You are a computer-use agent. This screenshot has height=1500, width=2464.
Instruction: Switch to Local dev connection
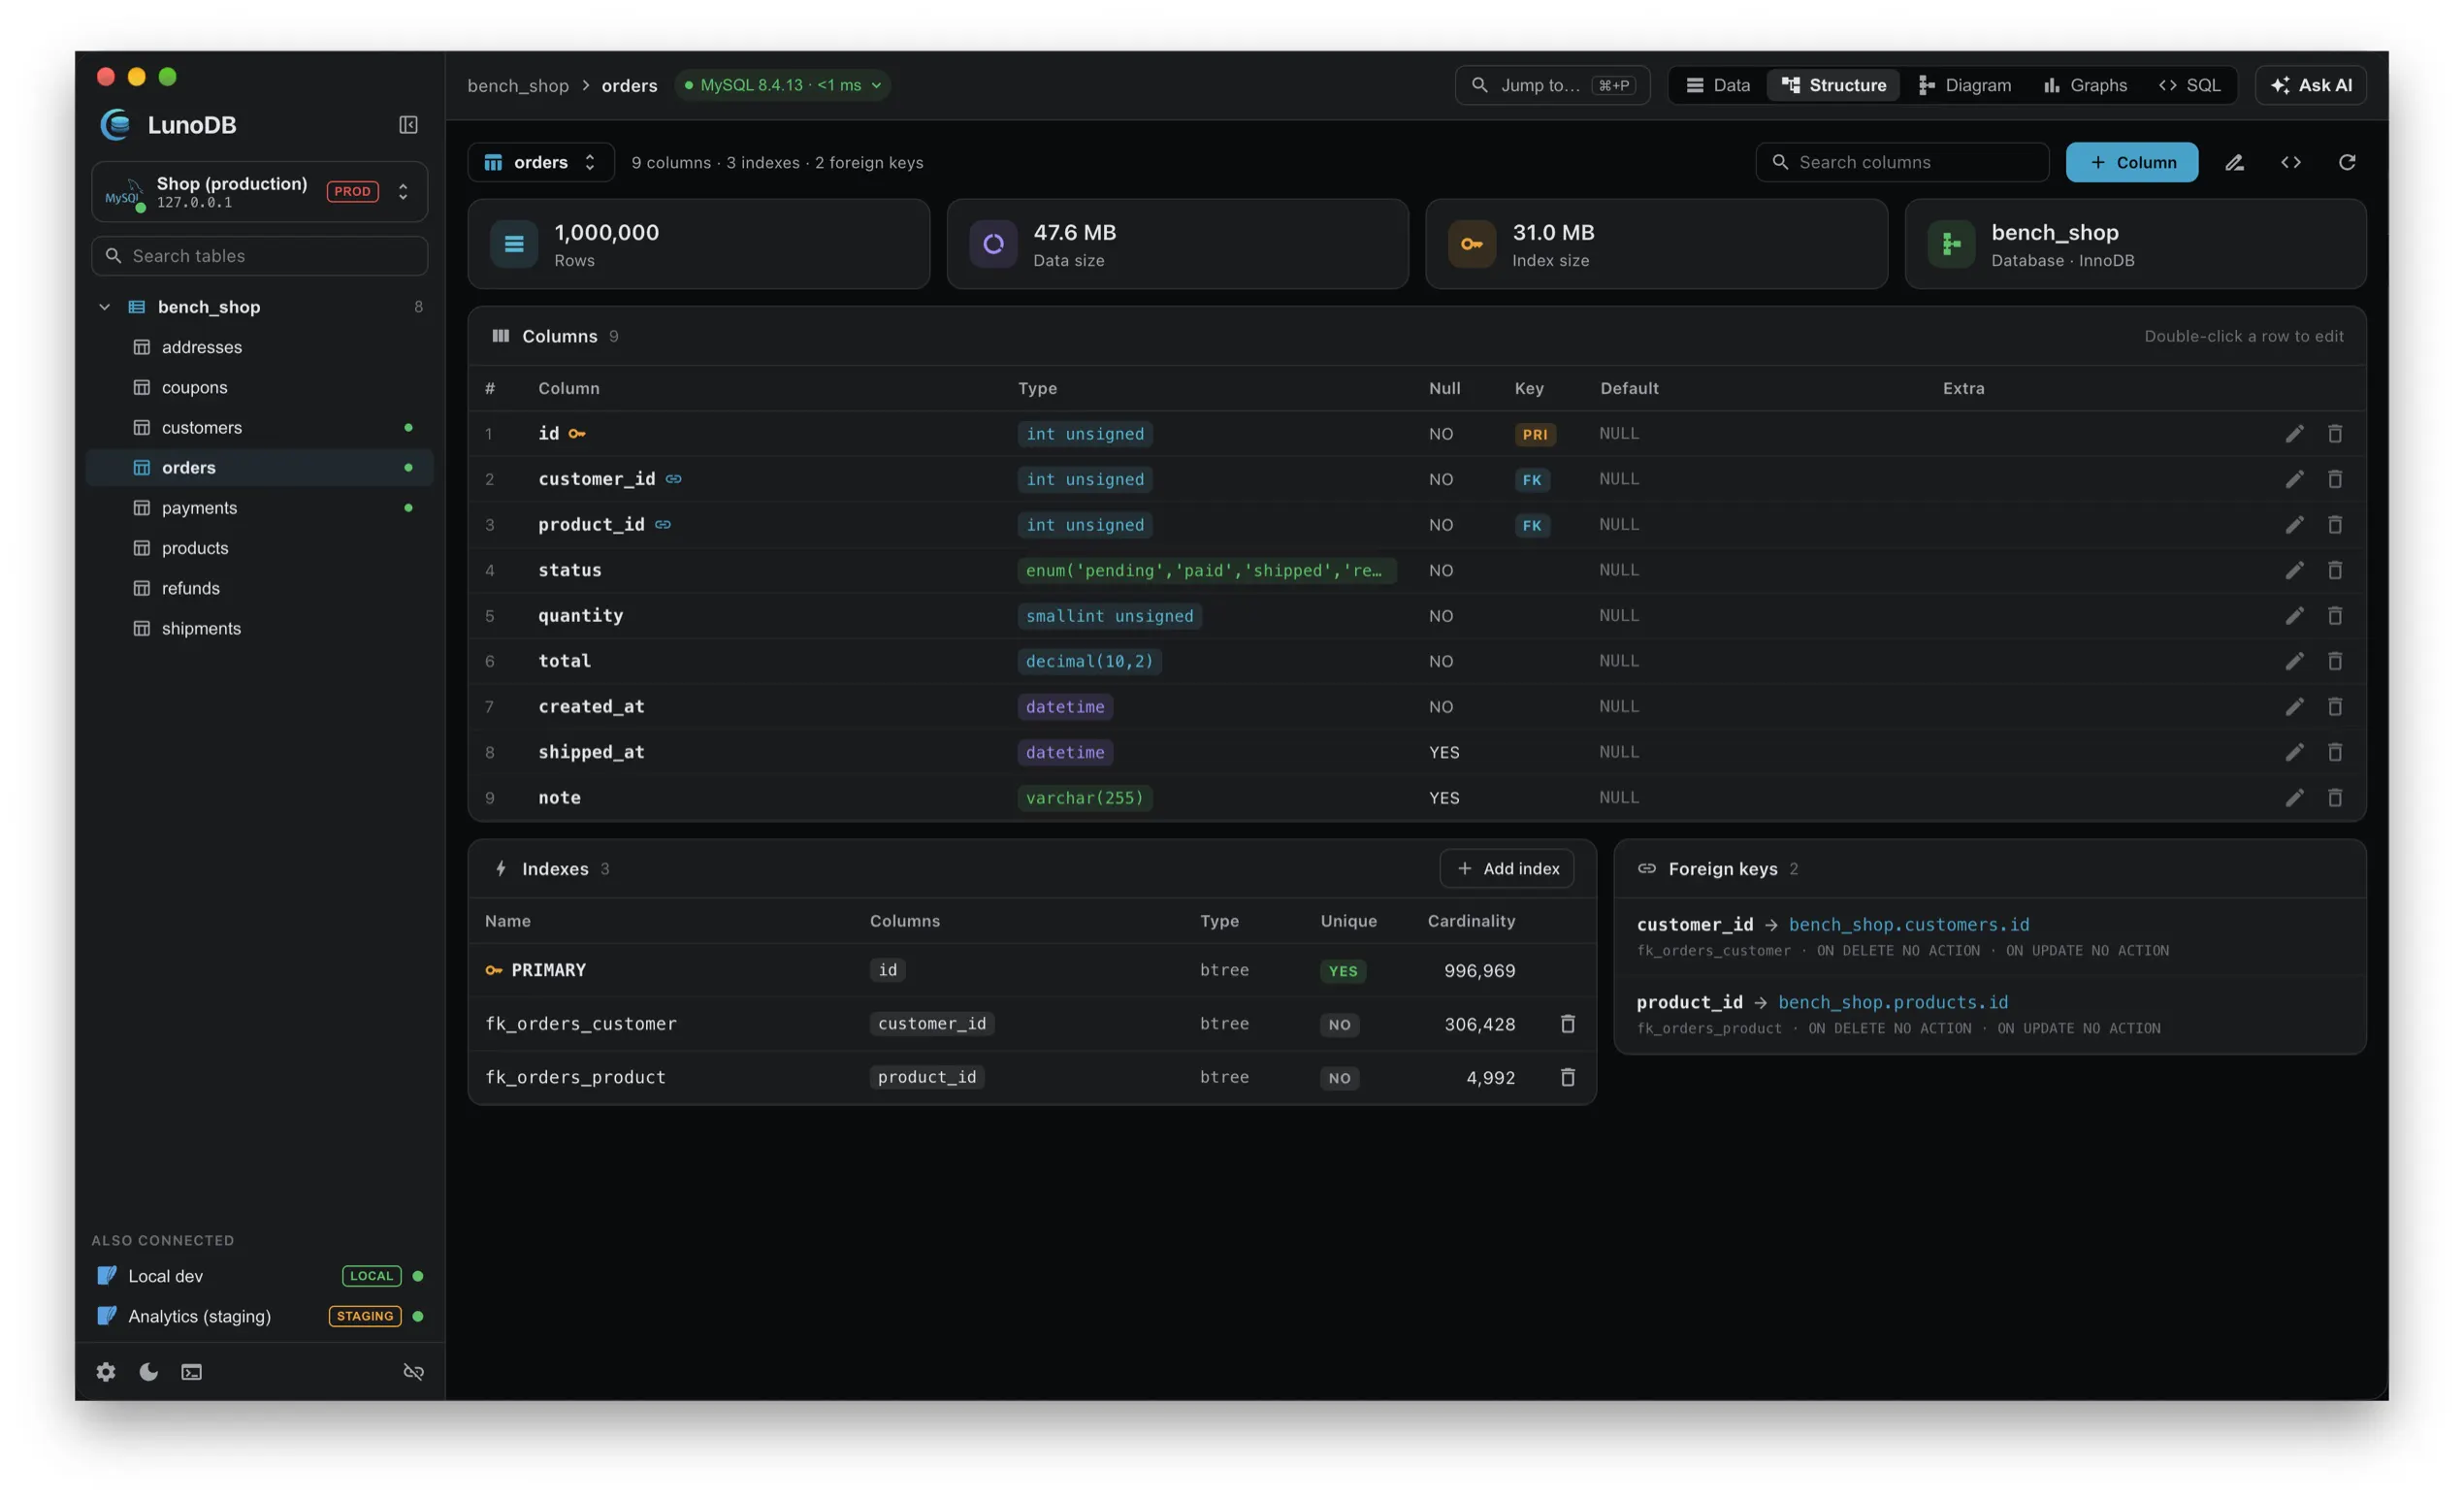point(259,1276)
